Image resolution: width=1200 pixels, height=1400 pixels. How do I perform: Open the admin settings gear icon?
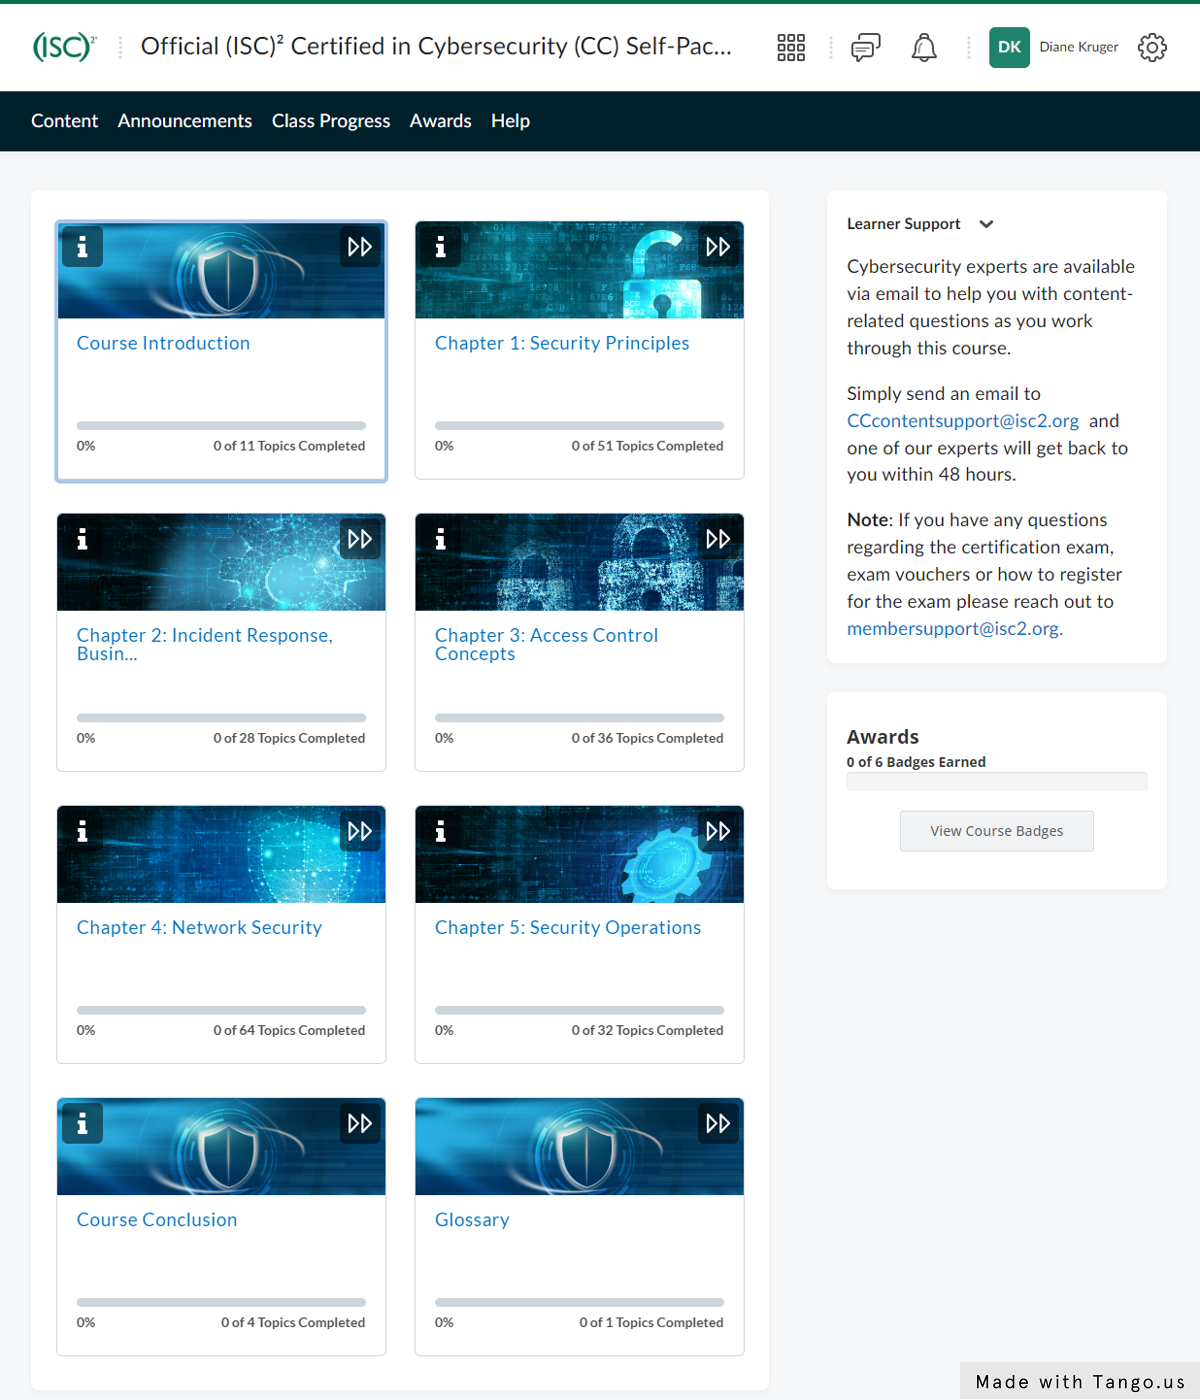click(x=1152, y=47)
